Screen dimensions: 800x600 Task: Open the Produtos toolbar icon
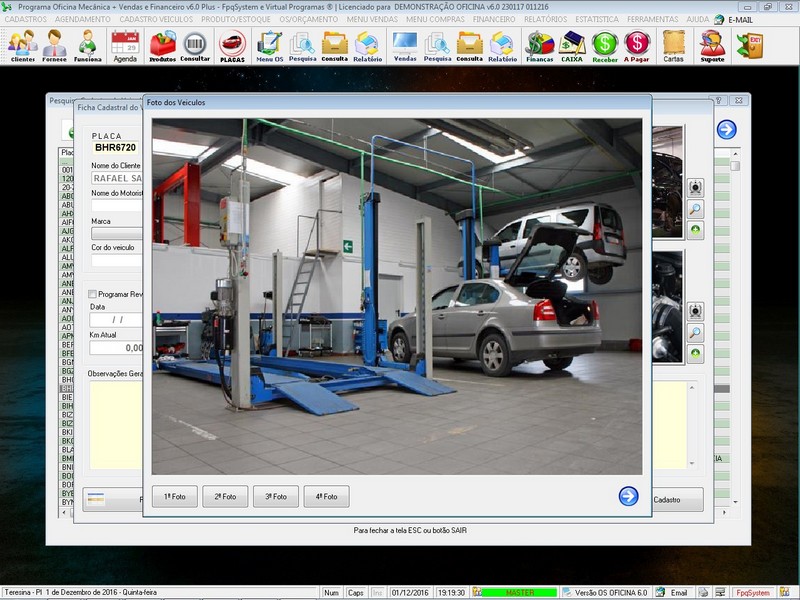162,46
